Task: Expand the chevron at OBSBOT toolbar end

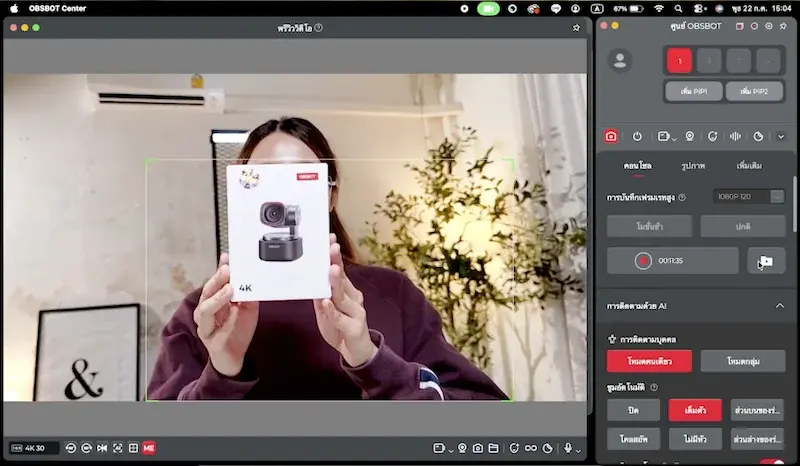Action: point(781,136)
